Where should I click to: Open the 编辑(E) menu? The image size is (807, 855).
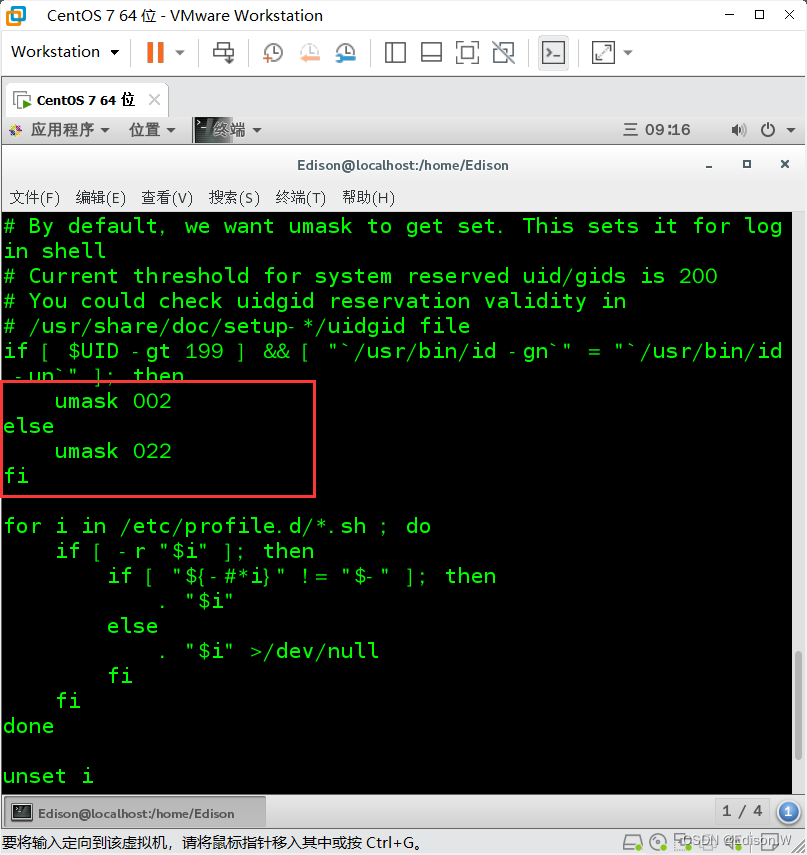(100, 197)
